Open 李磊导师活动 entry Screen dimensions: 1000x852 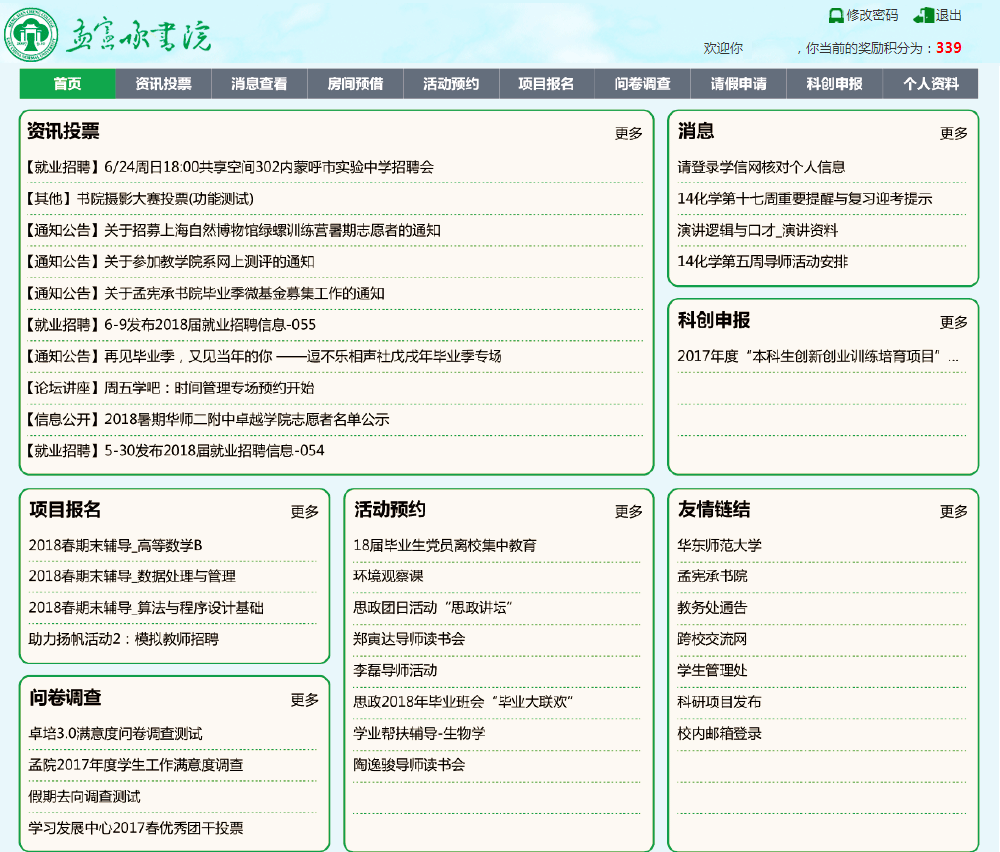pos(395,670)
